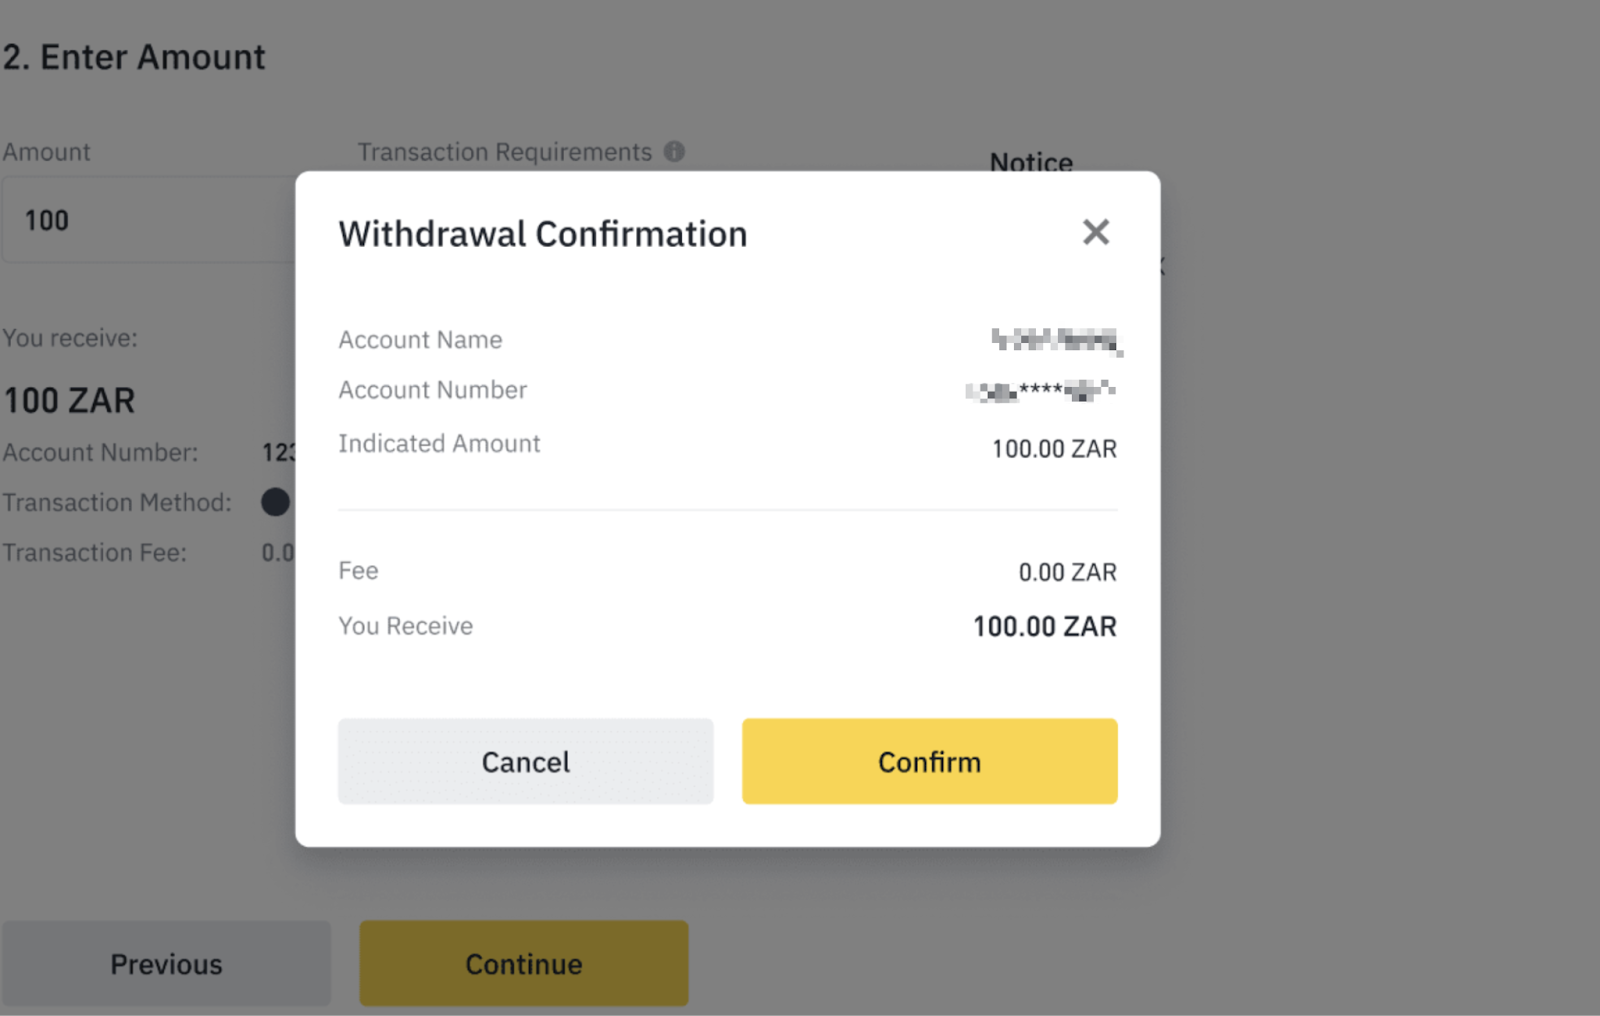Click the Withdrawal Confirmation dialog title
The height and width of the screenshot is (1016, 1600).
click(x=543, y=234)
